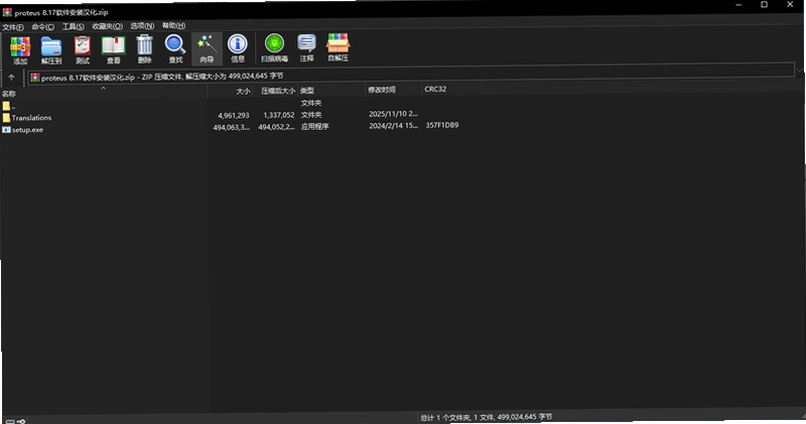Viewport: 806px width, 424px height.
Task: Open the Help (帮助) menu
Action: (174, 25)
